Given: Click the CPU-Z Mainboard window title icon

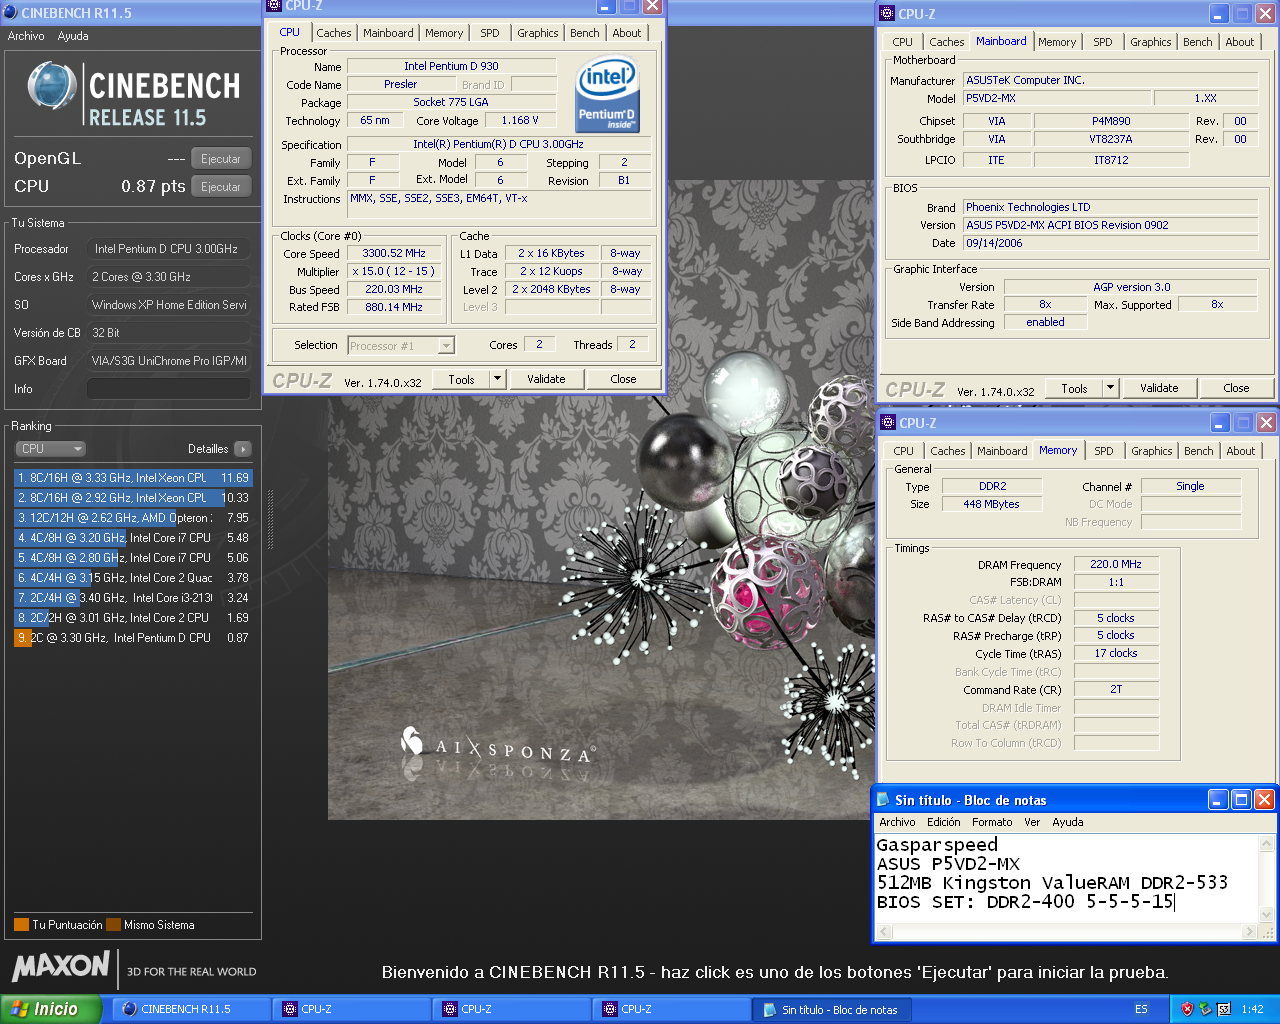Looking at the screenshot, I should [887, 13].
